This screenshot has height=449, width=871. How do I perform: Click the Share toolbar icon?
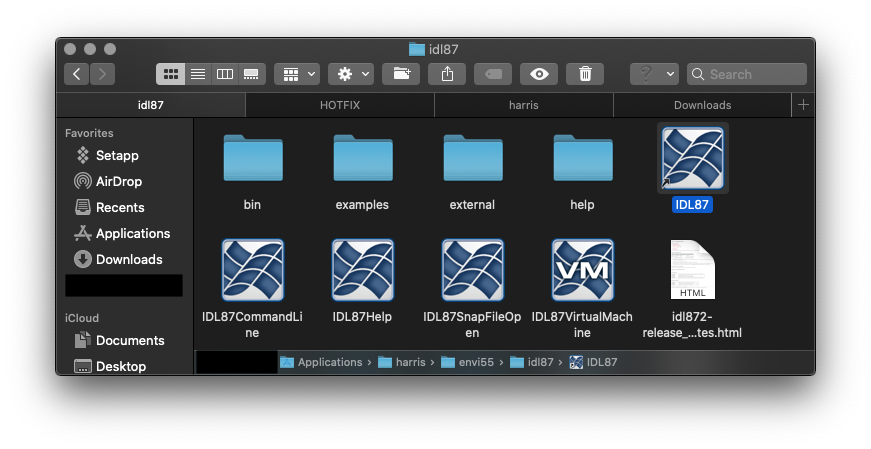(447, 74)
